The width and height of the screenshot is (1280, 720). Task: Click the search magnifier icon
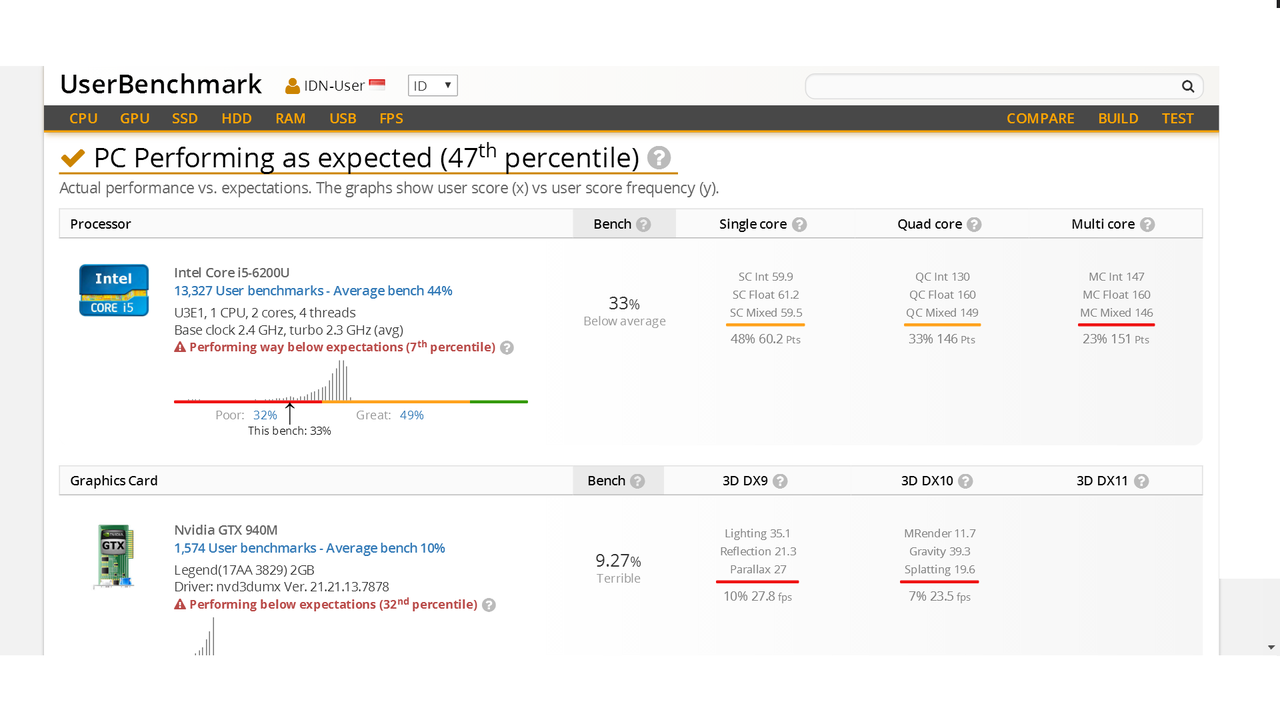point(1188,87)
